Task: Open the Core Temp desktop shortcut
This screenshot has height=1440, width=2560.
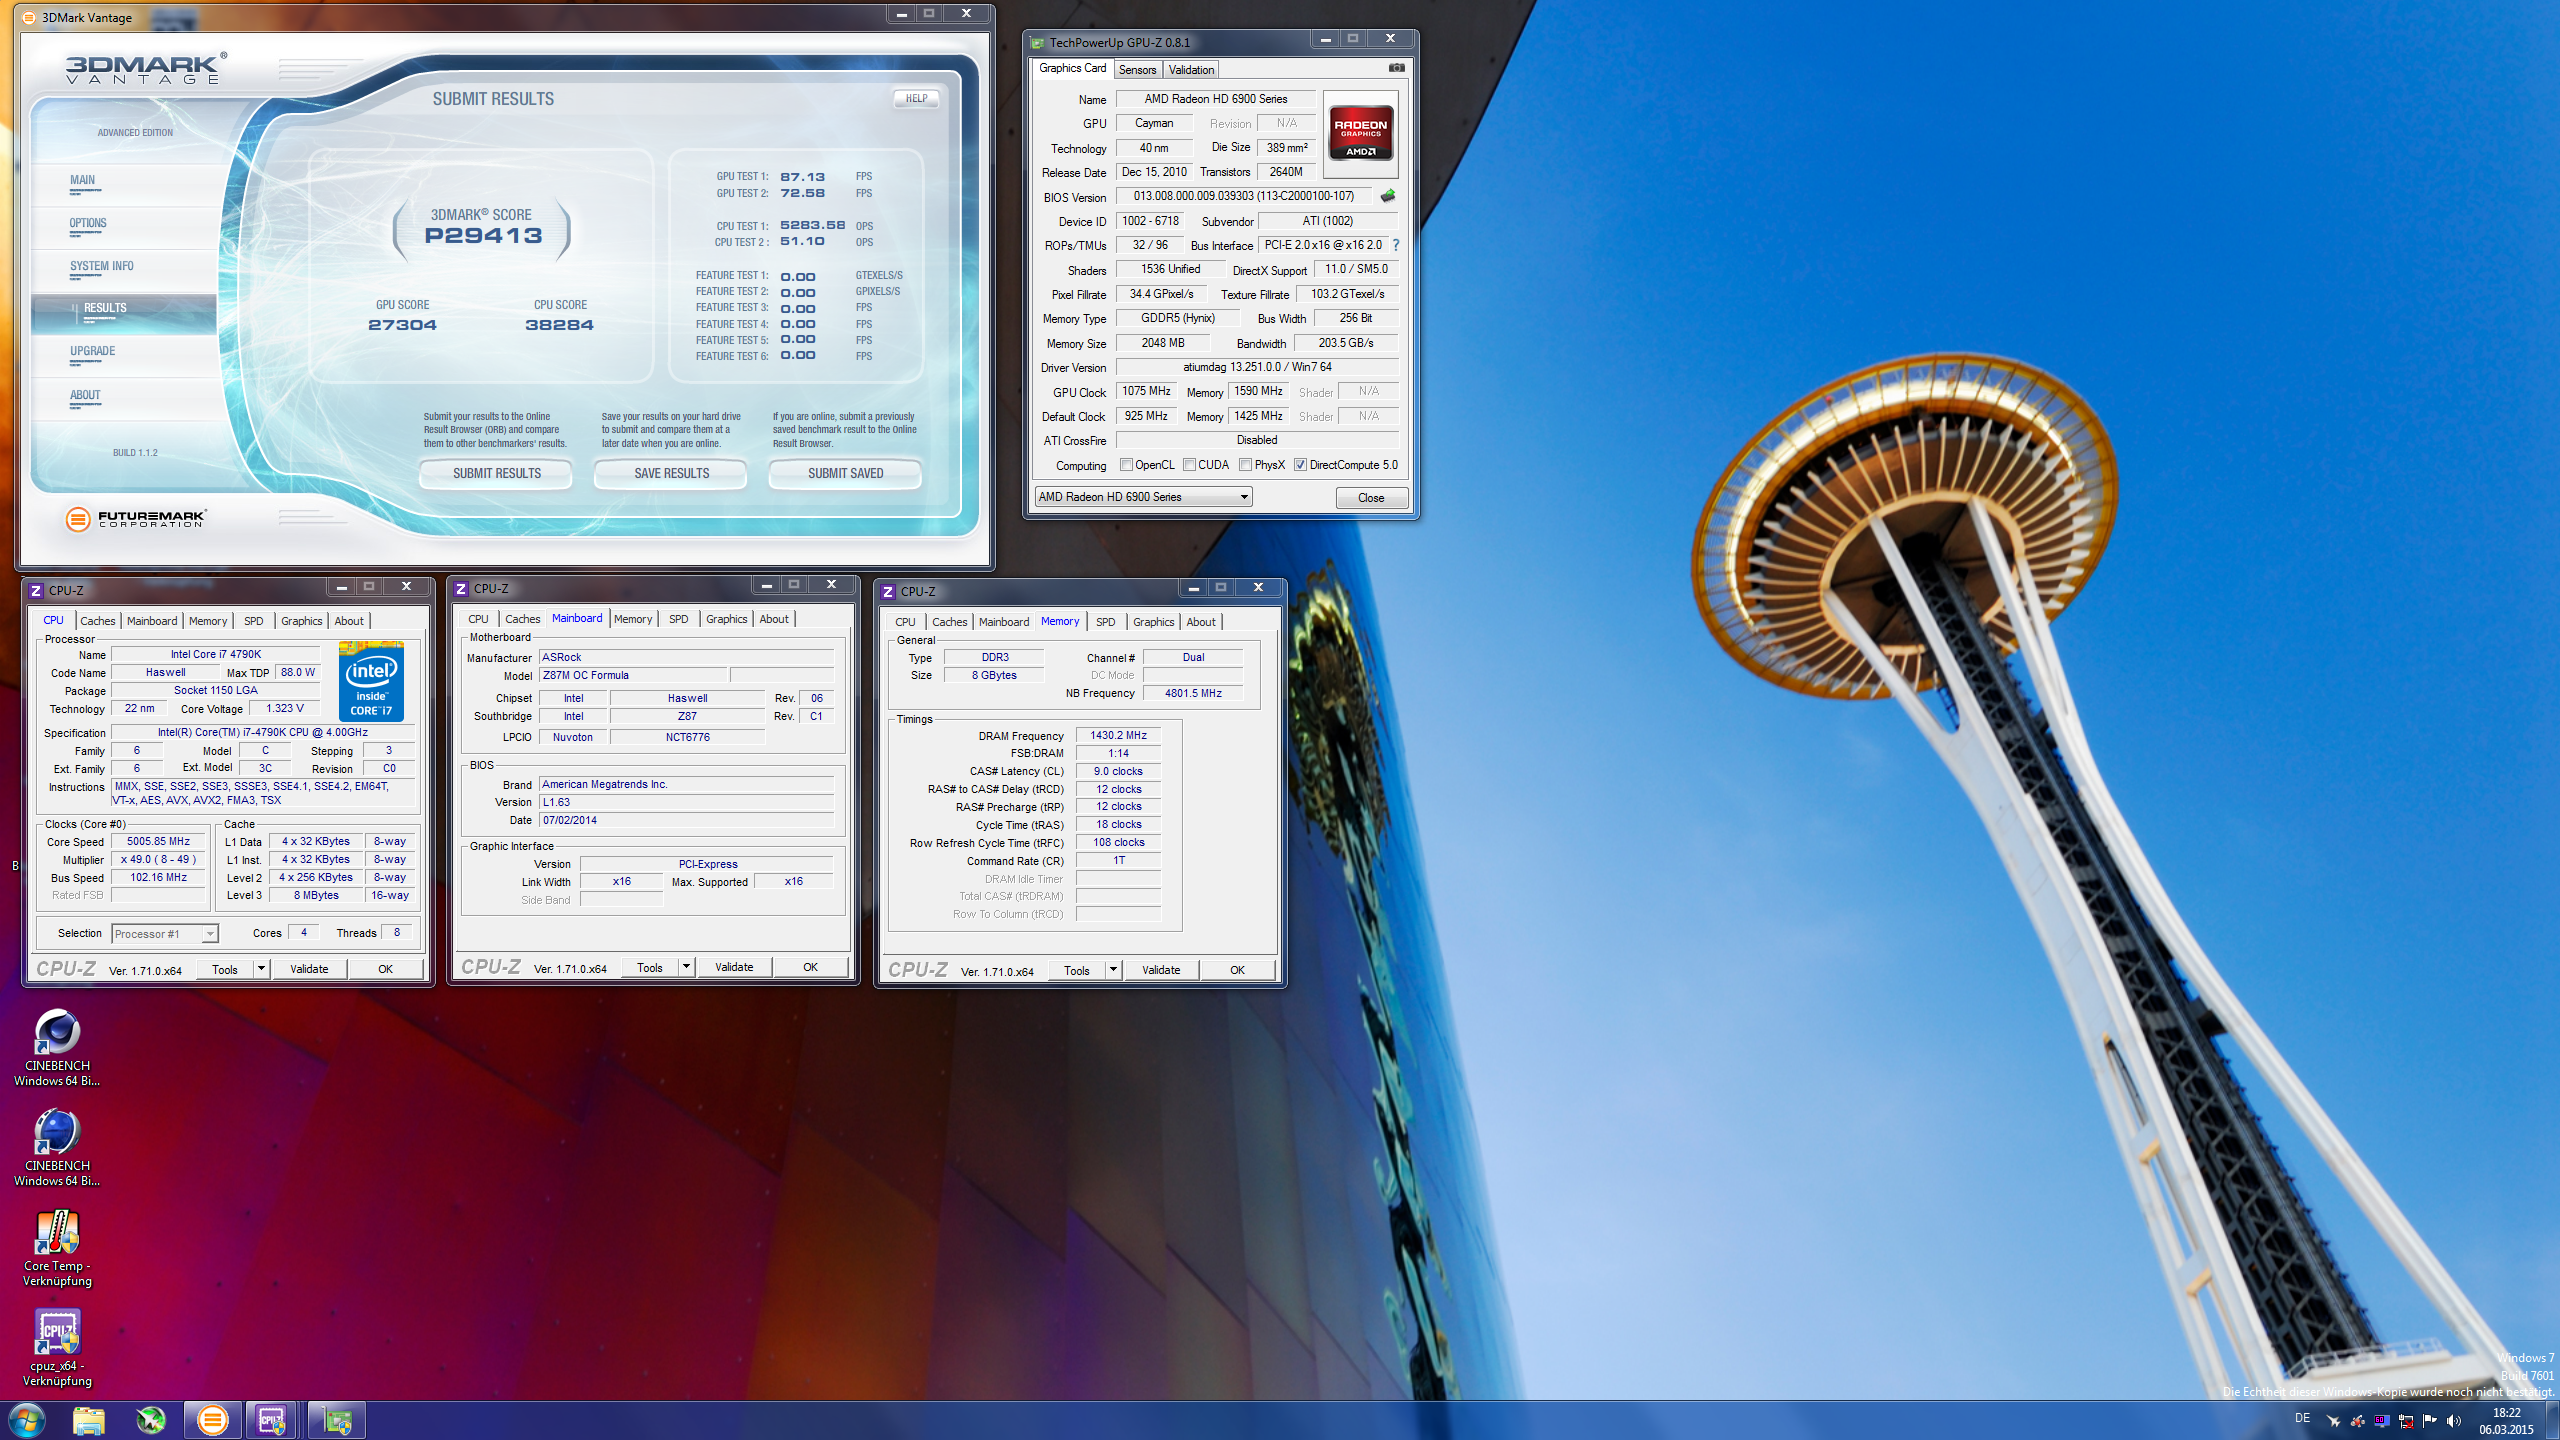Action: click(x=57, y=1248)
